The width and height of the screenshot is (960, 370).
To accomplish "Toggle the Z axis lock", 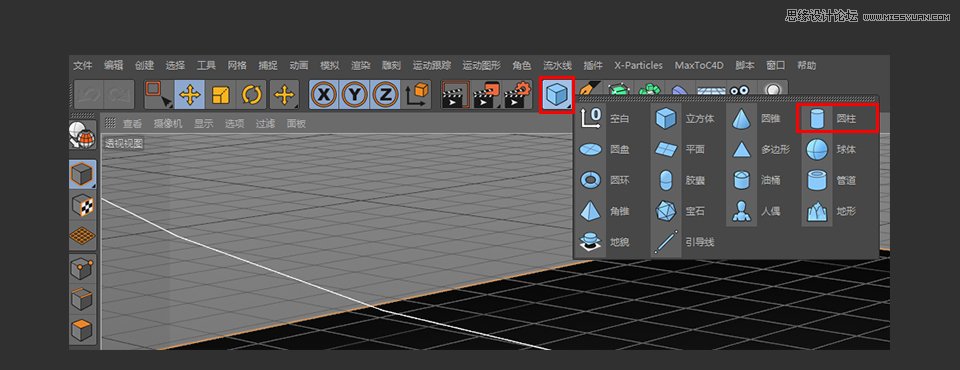I will tap(385, 95).
